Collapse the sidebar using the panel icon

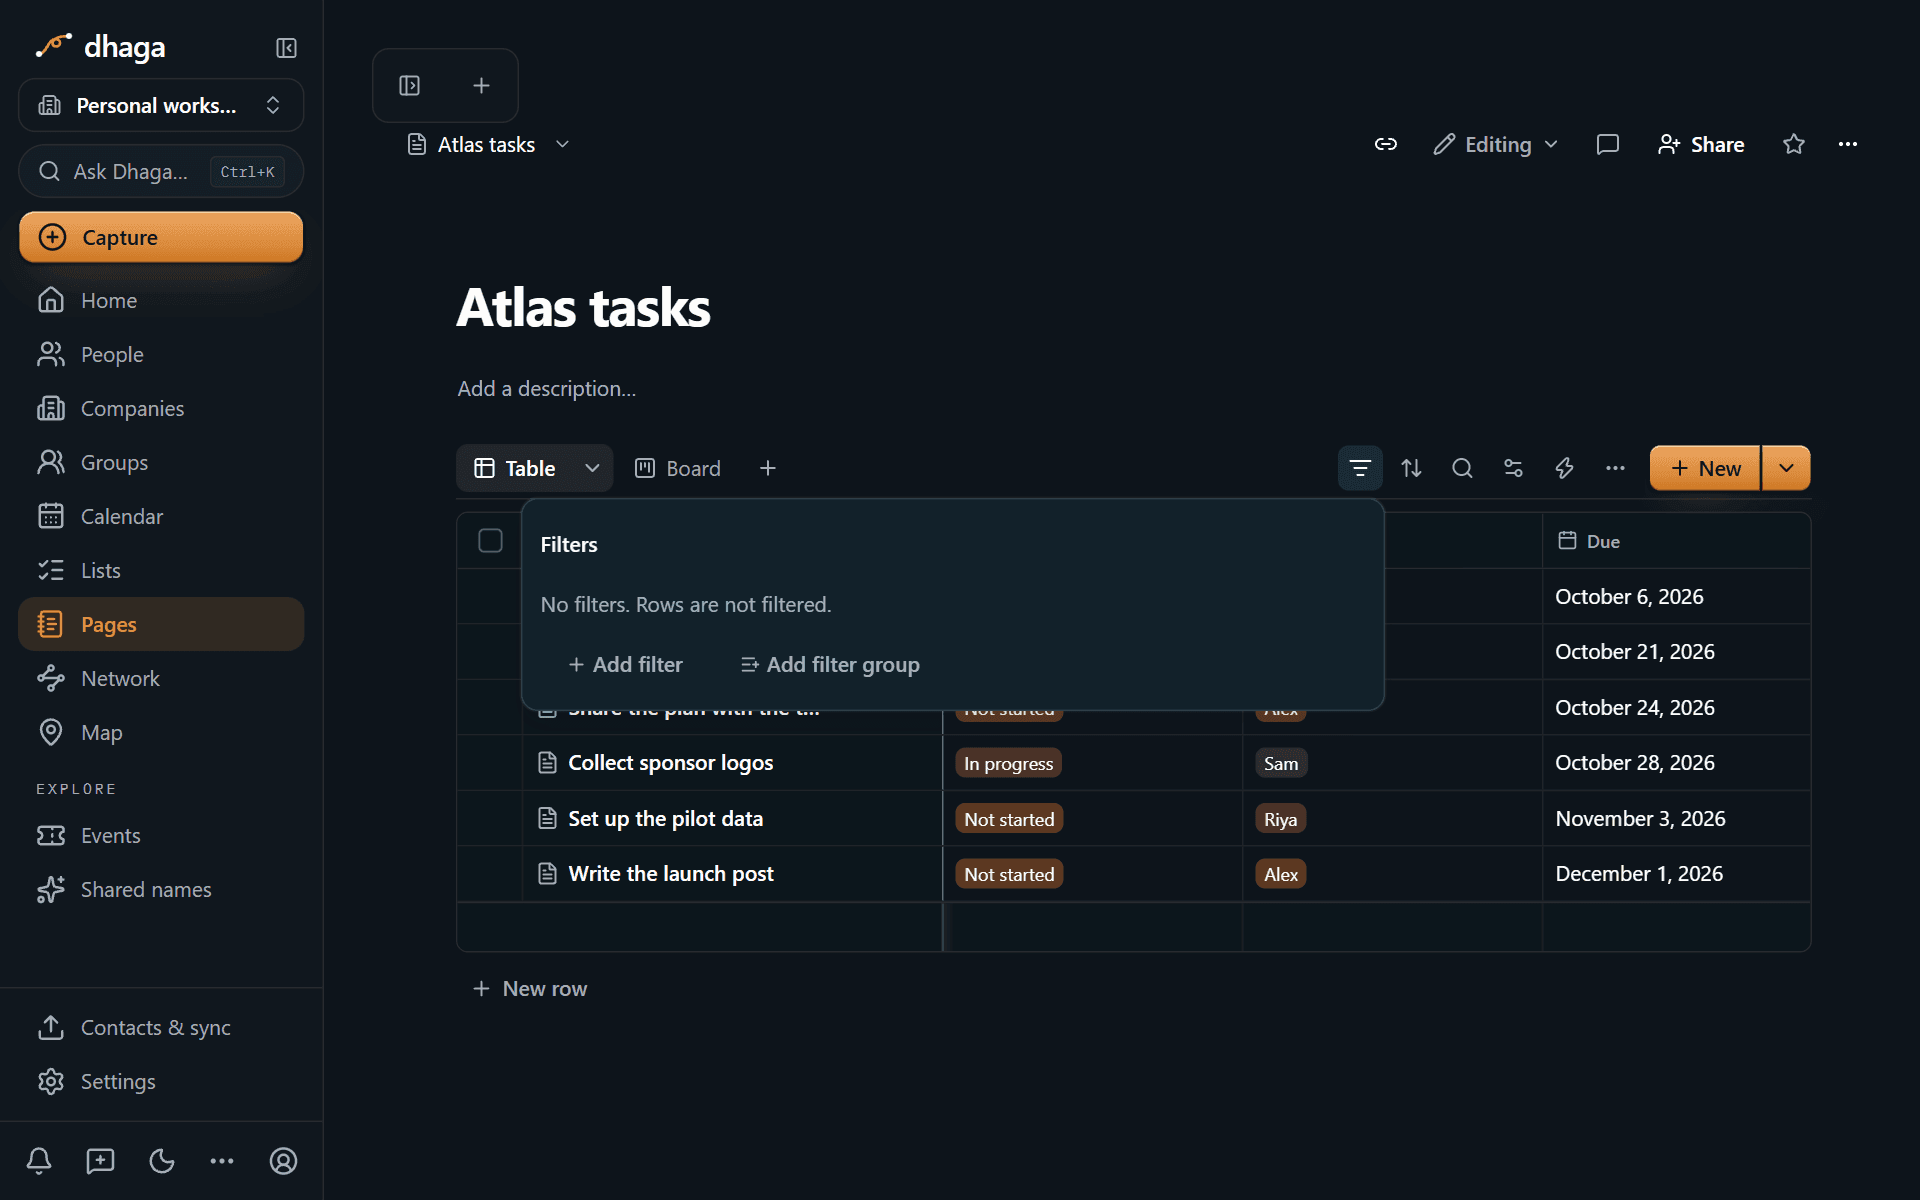[286, 48]
